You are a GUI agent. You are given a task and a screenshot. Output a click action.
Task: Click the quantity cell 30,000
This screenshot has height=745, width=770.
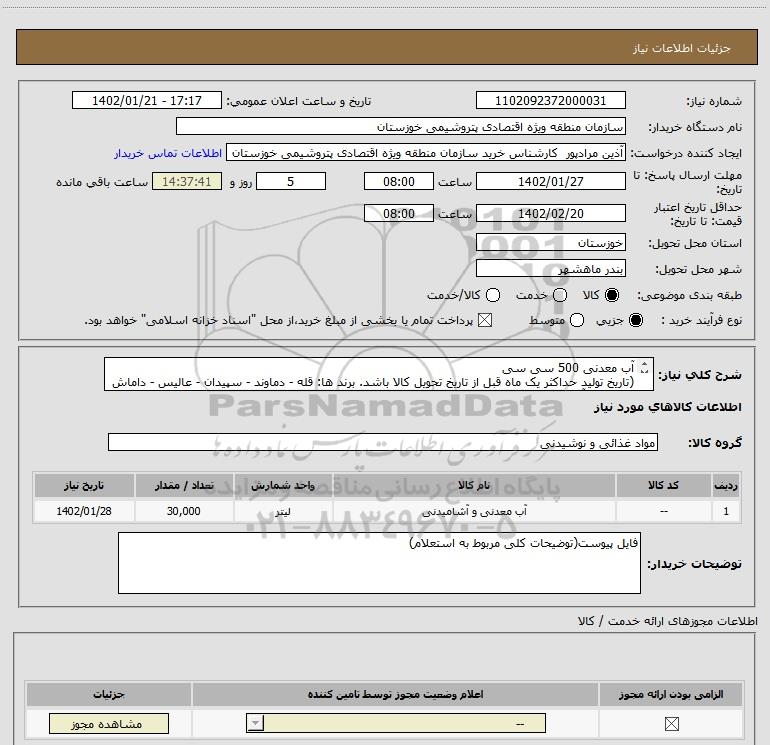tap(184, 511)
